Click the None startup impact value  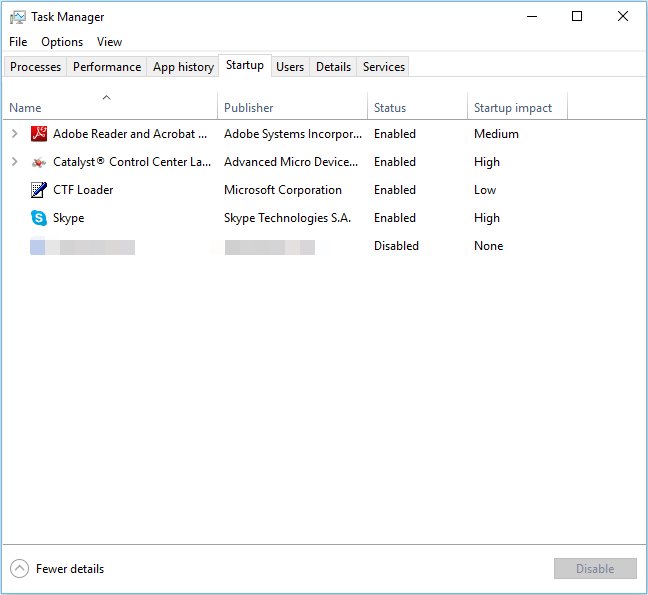click(488, 246)
